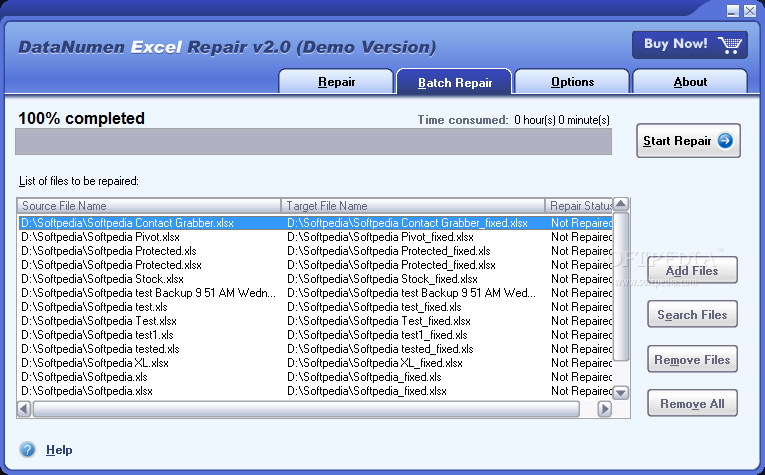The width and height of the screenshot is (765, 475).
Task: Click Not Repaired status of Pivot.xlsx row
Action: (582, 237)
